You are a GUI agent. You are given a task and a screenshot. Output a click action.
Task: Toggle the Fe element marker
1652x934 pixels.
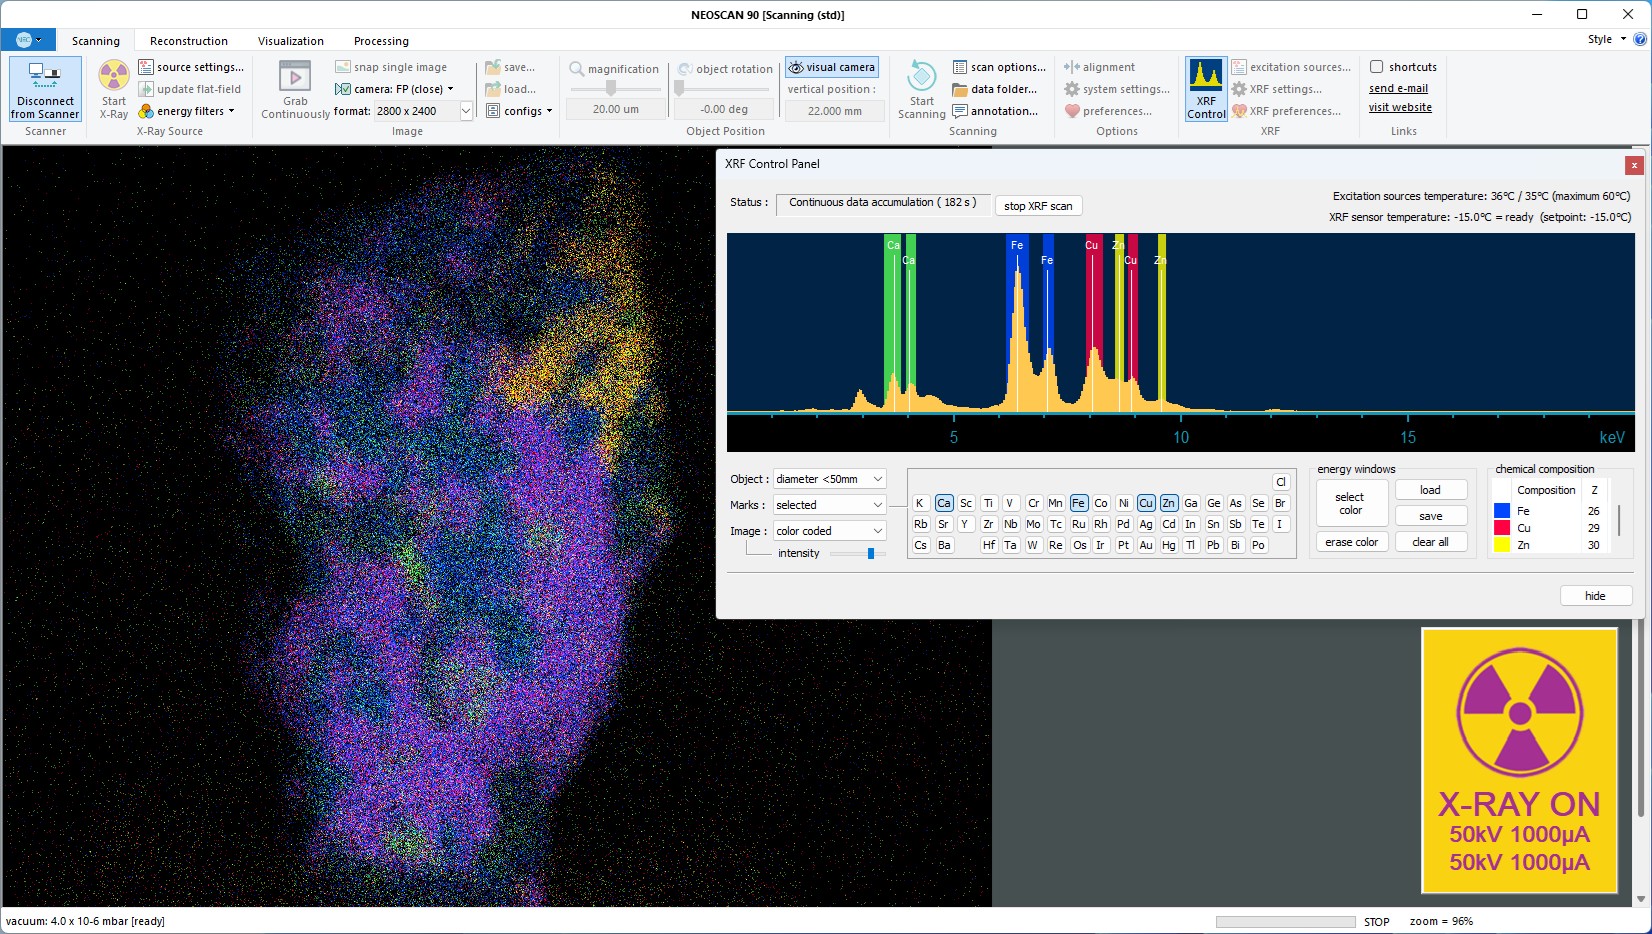(x=1078, y=503)
